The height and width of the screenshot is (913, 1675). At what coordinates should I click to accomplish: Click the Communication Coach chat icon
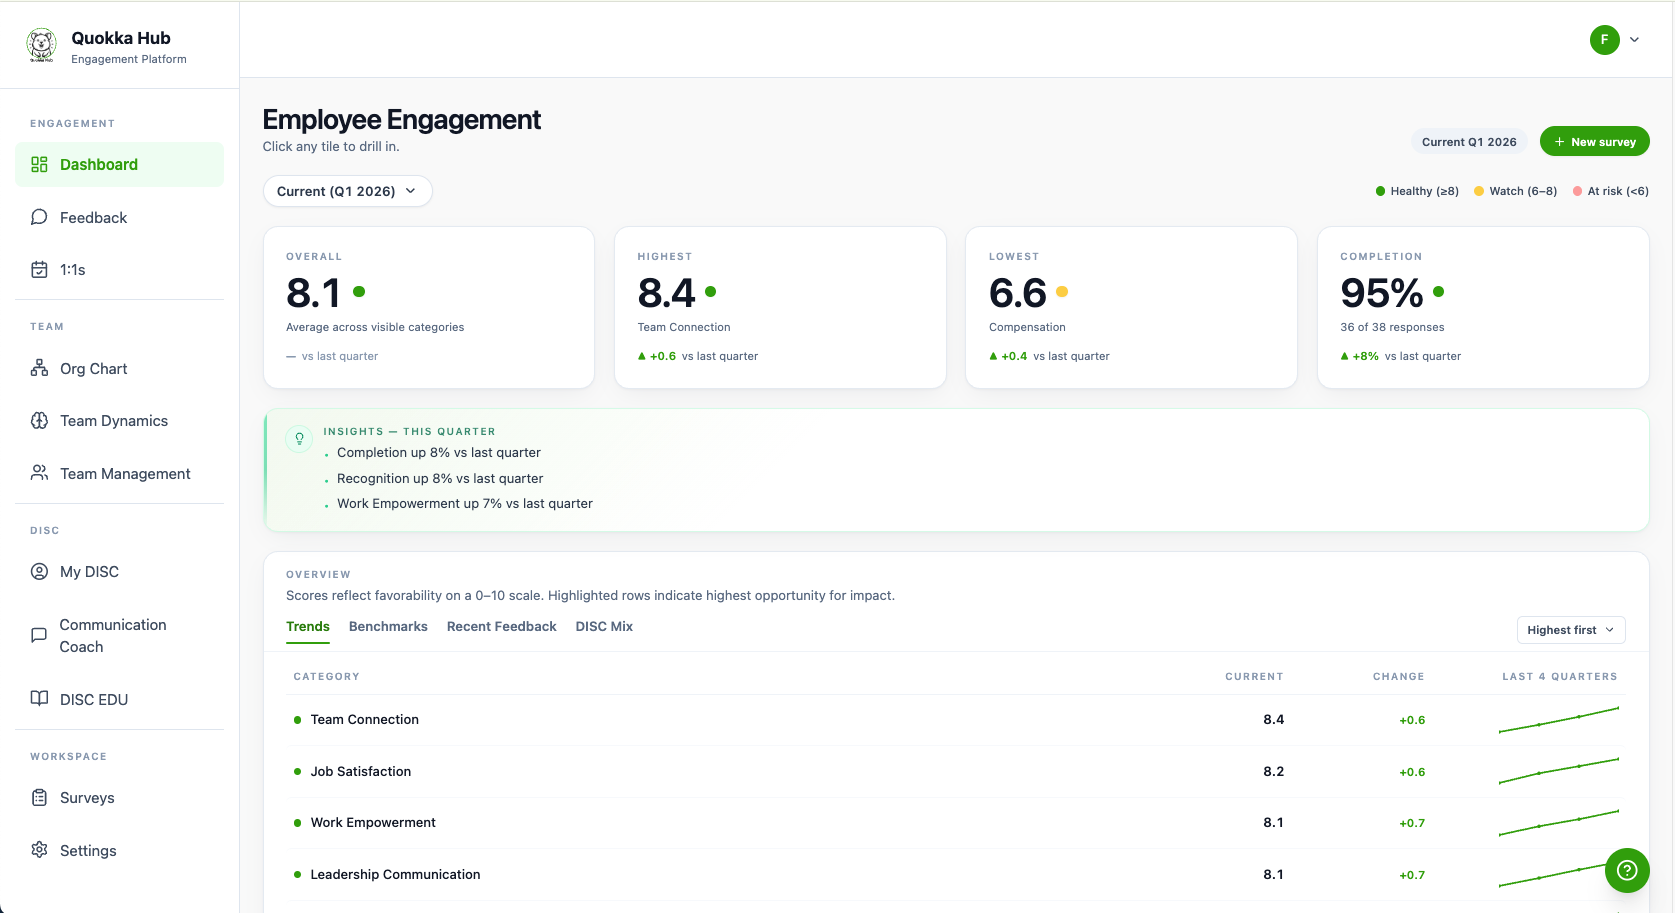coord(39,635)
